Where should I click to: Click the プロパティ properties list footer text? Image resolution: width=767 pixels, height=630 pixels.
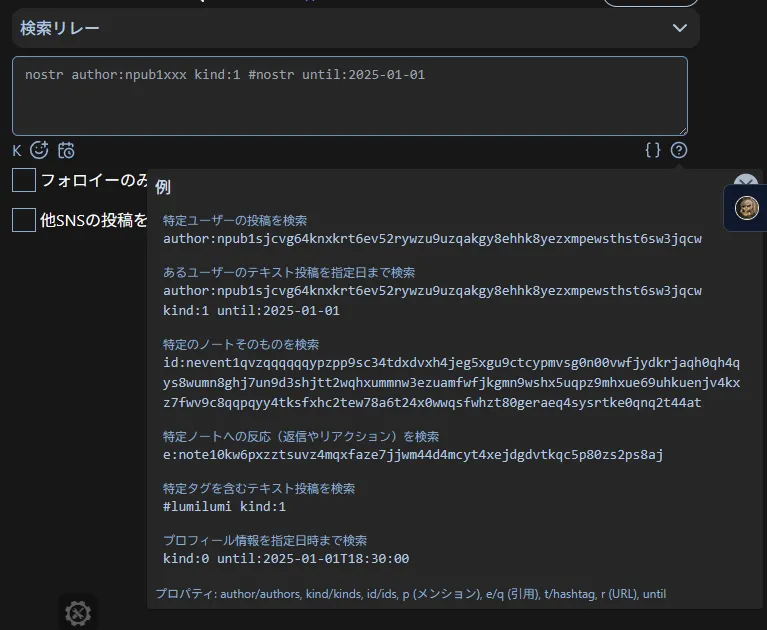[410, 594]
